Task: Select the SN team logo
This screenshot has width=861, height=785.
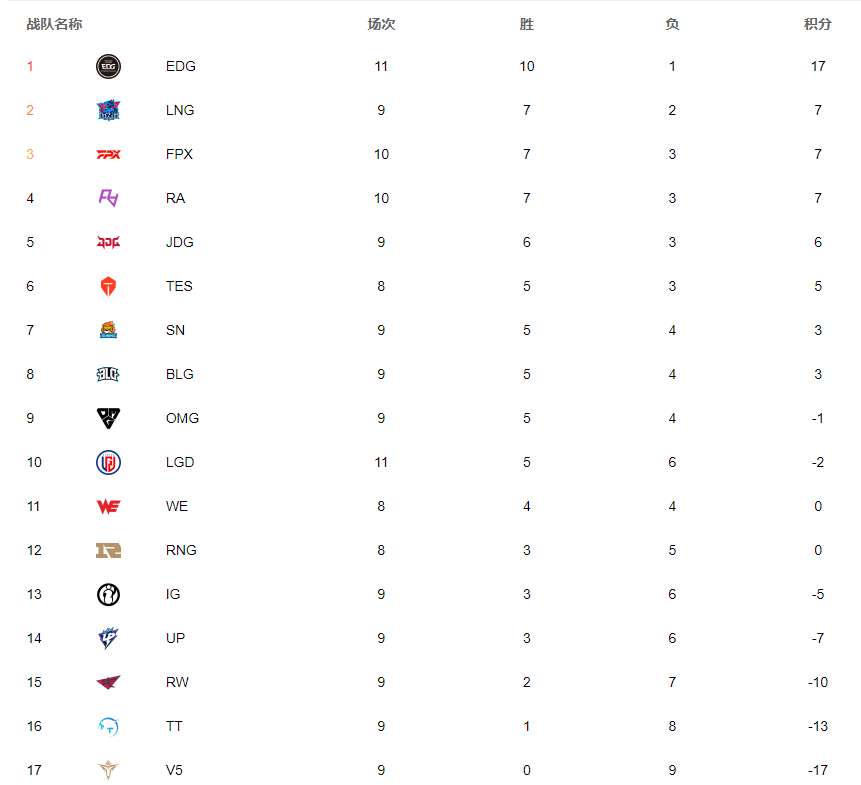Action: click(108, 330)
